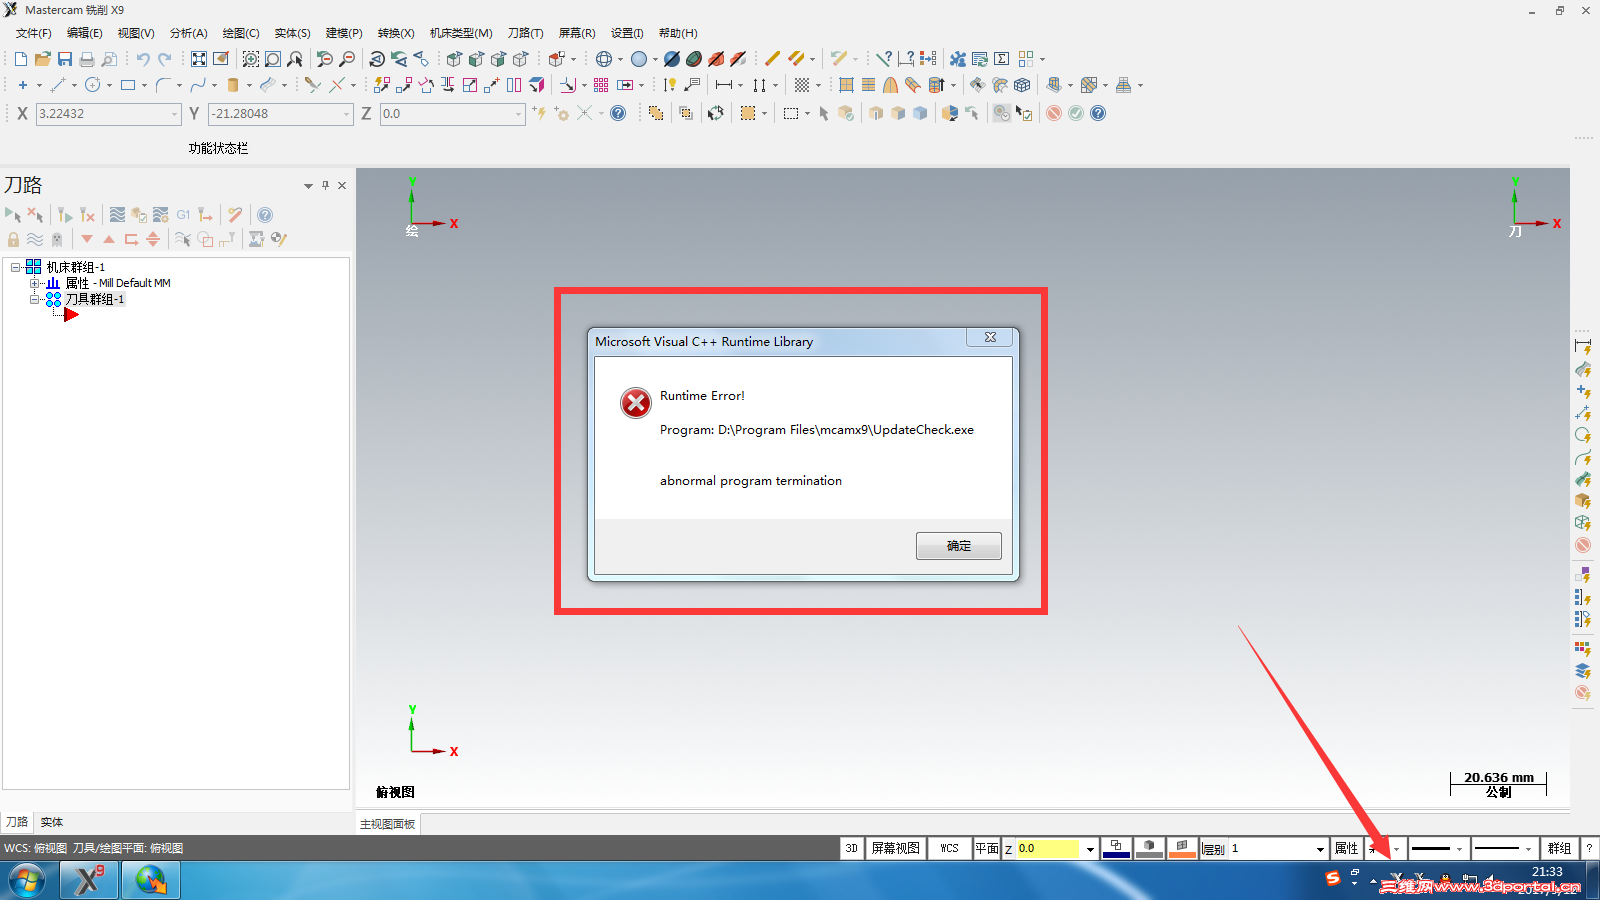This screenshot has width=1600, height=900.
Task: Open the 层别 level dropdown in status bar
Action: point(1320,849)
